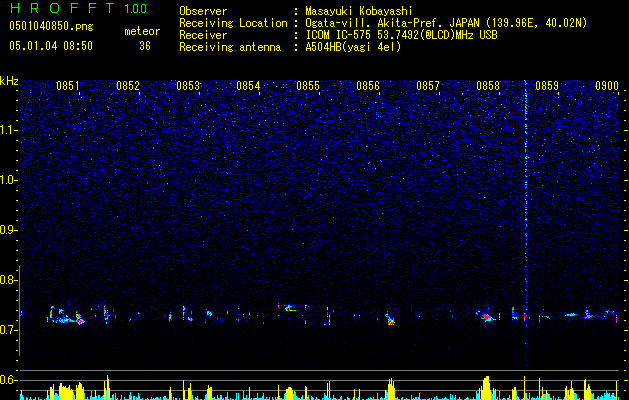Select the Ogata-vill. Akita-Pref. JAPAN location text
Viewport: 629px width, 400px height.
(x=446, y=23)
